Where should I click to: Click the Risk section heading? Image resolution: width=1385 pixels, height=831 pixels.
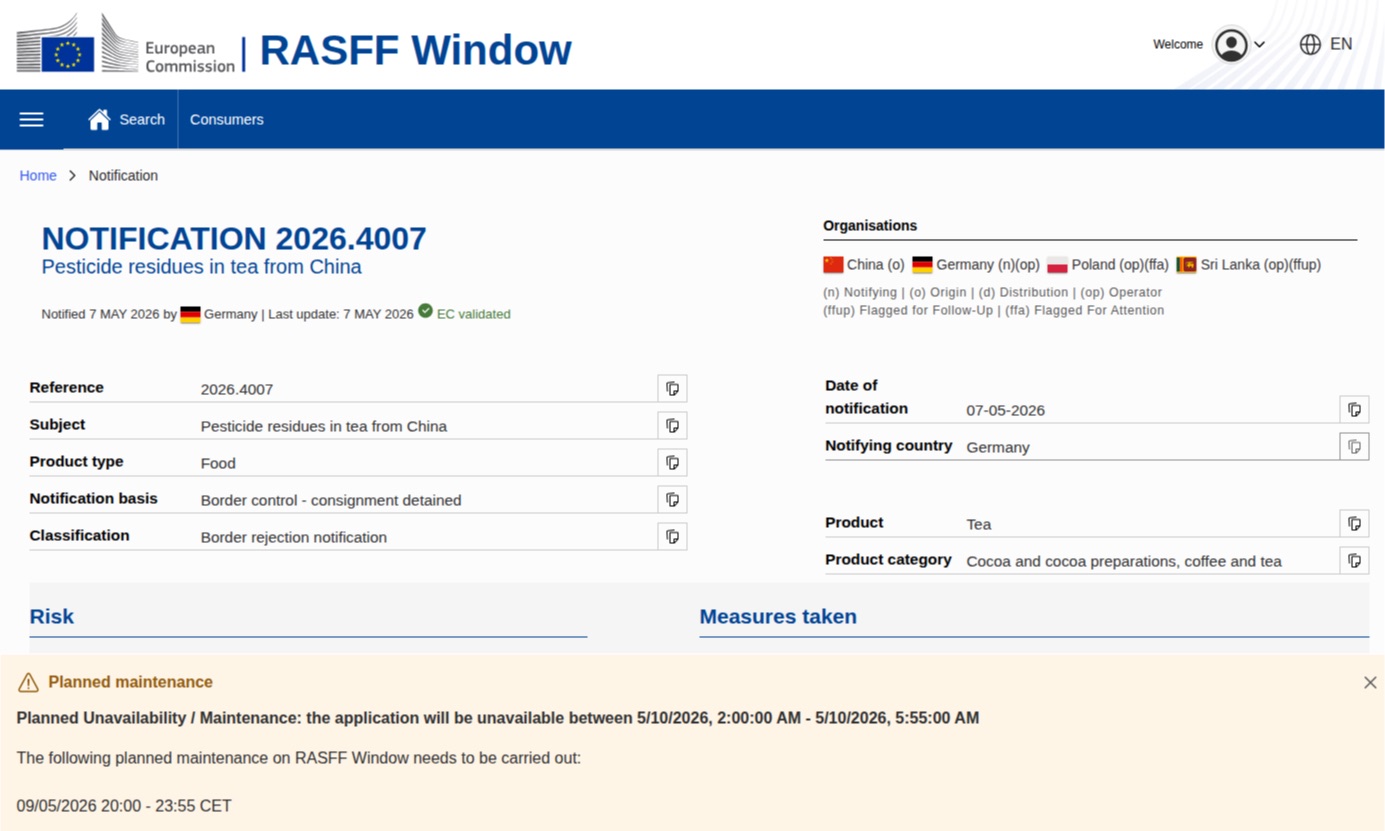(x=52, y=617)
